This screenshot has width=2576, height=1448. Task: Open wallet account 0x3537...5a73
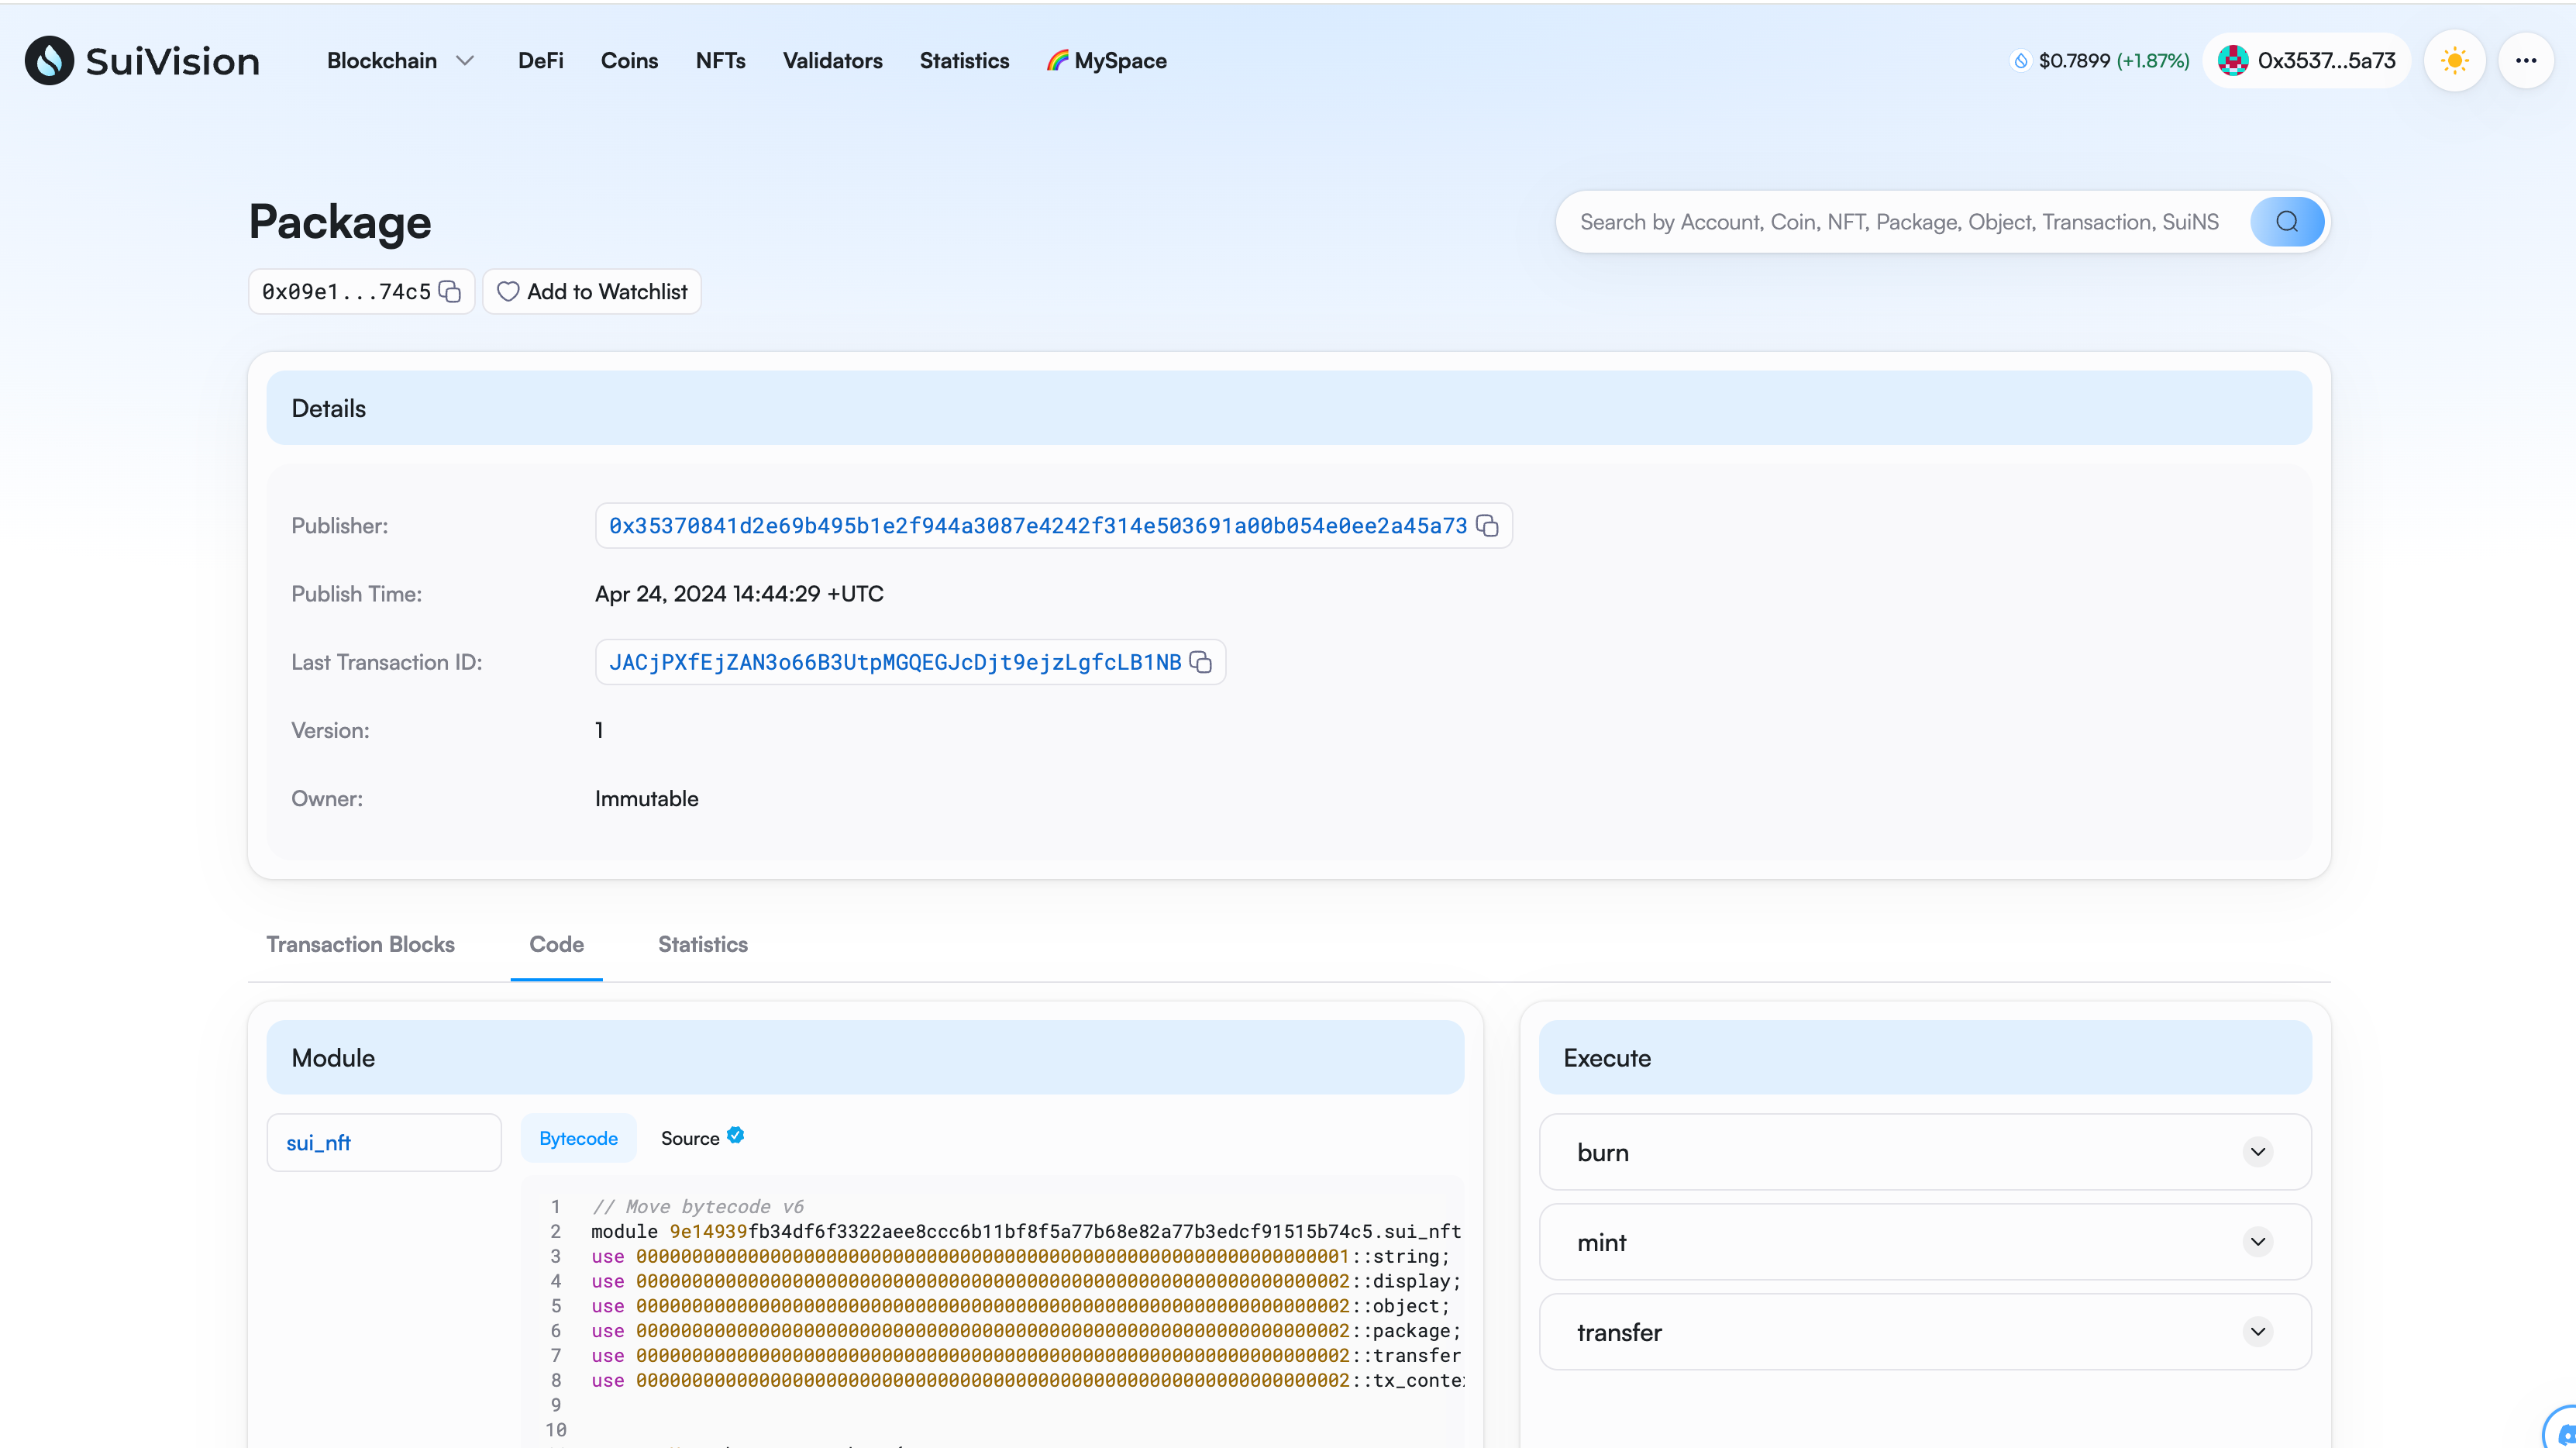[x=2306, y=61]
